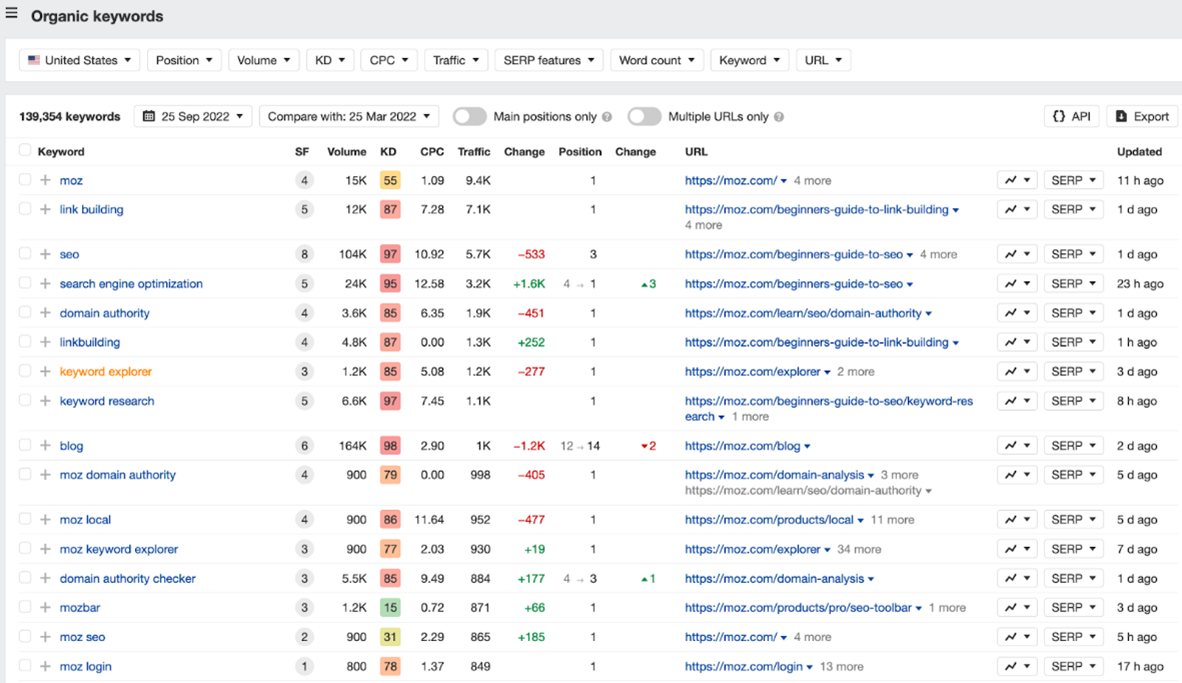Open the Compare with: 25 Mar 2022 dropdown
Viewport: 1182px width, 683px height.
[x=349, y=117]
